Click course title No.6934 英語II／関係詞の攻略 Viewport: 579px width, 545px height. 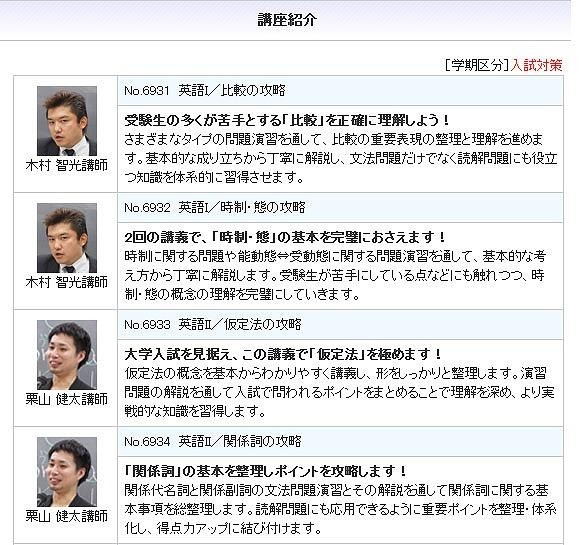pyautogui.click(x=213, y=442)
